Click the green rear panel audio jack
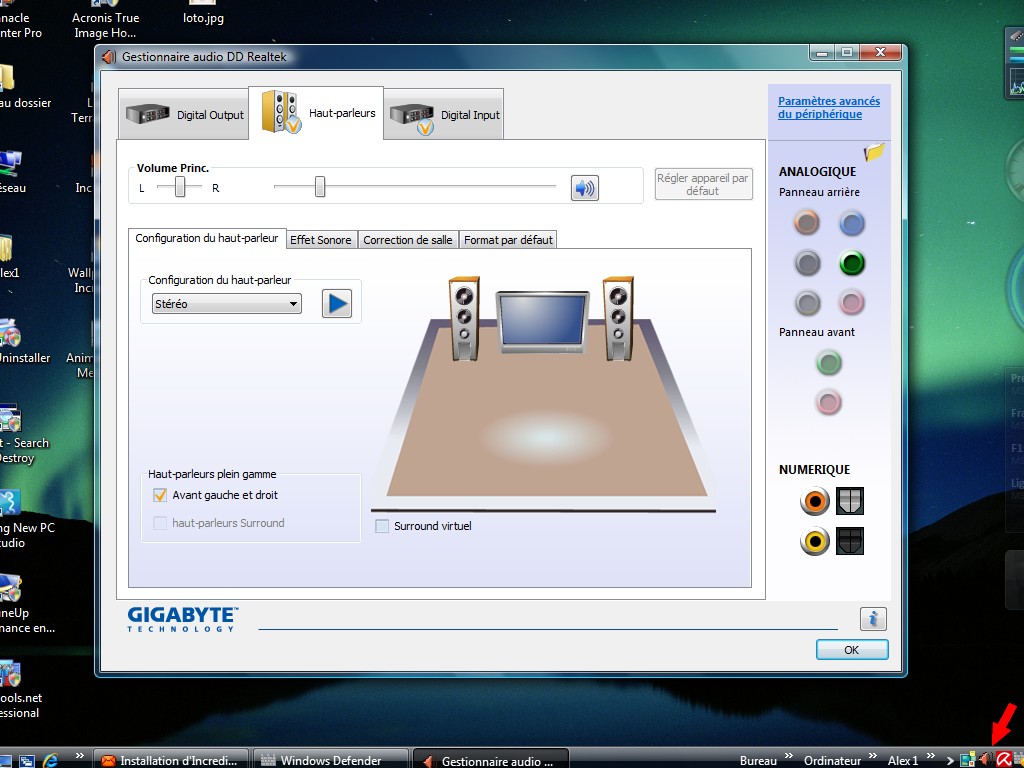 [x=851, y=263]
